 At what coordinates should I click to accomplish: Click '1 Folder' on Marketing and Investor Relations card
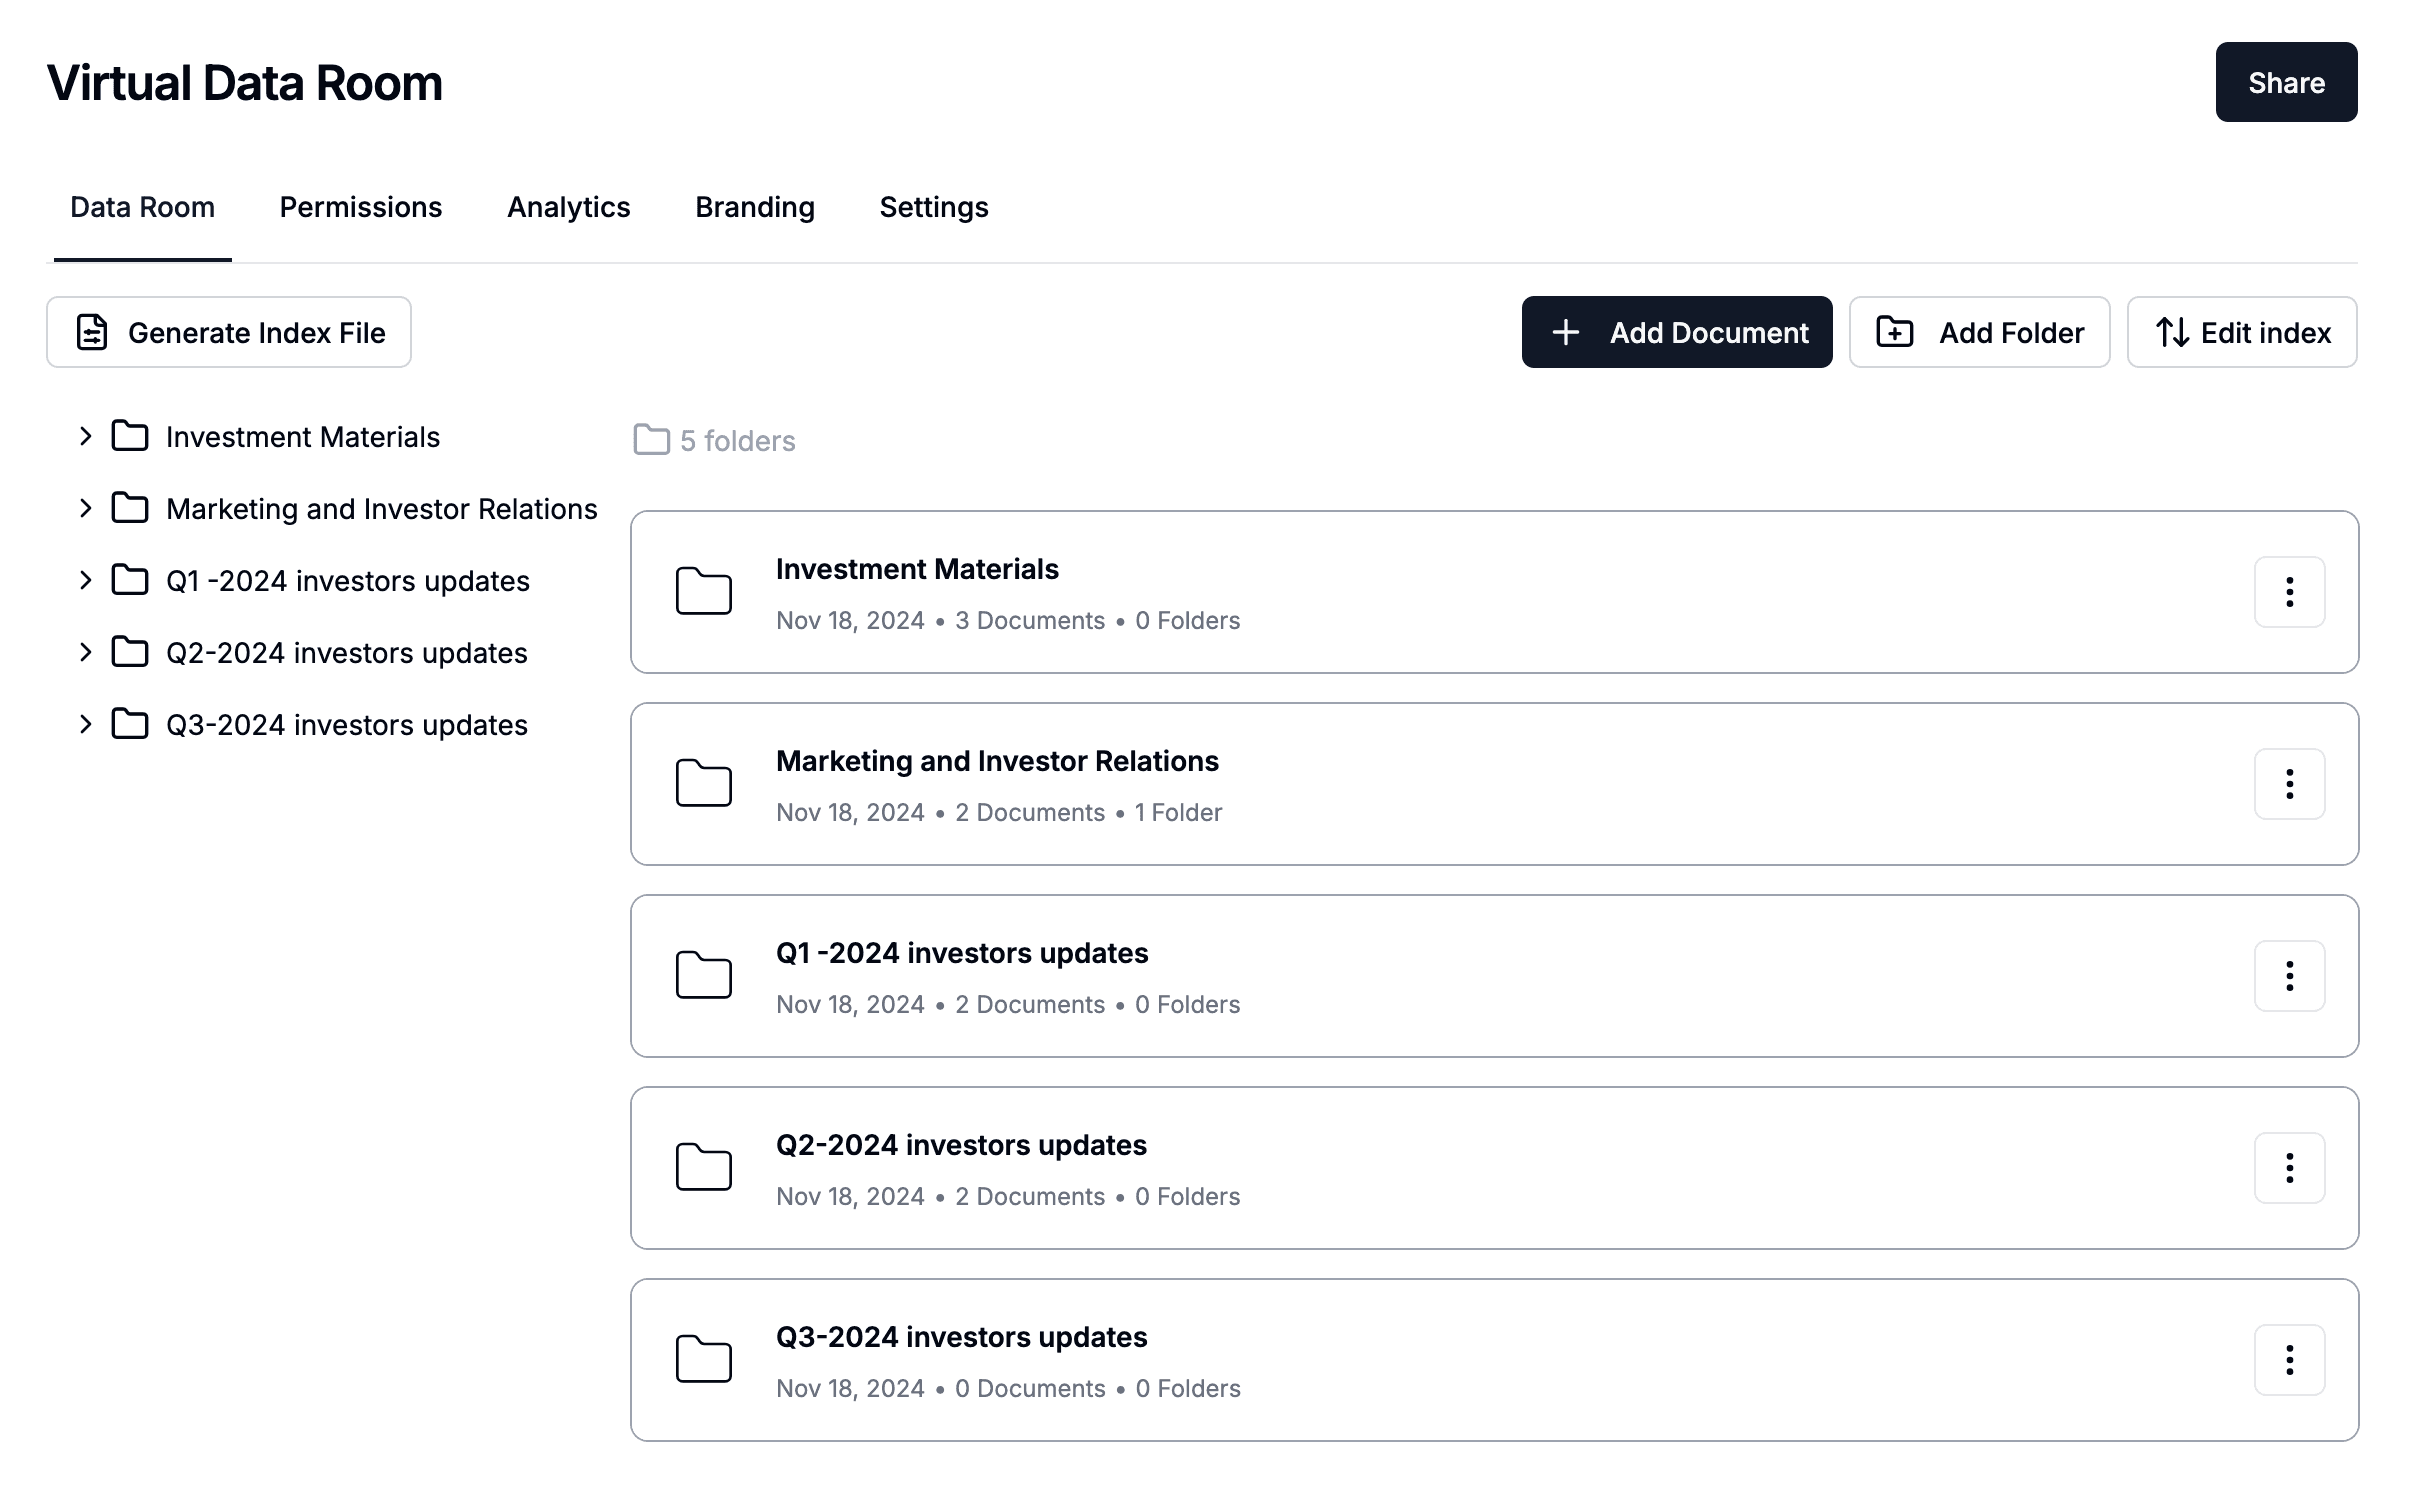[1178, 812]
